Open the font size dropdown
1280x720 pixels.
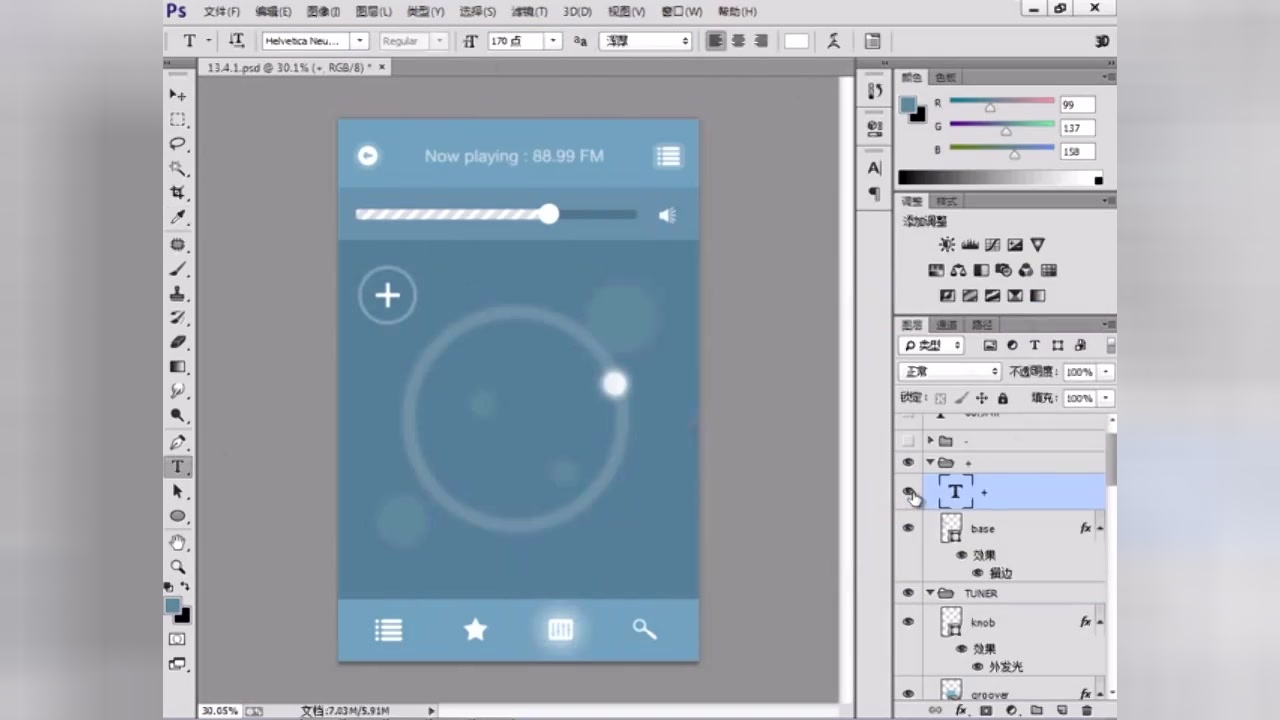coord(553,41)
